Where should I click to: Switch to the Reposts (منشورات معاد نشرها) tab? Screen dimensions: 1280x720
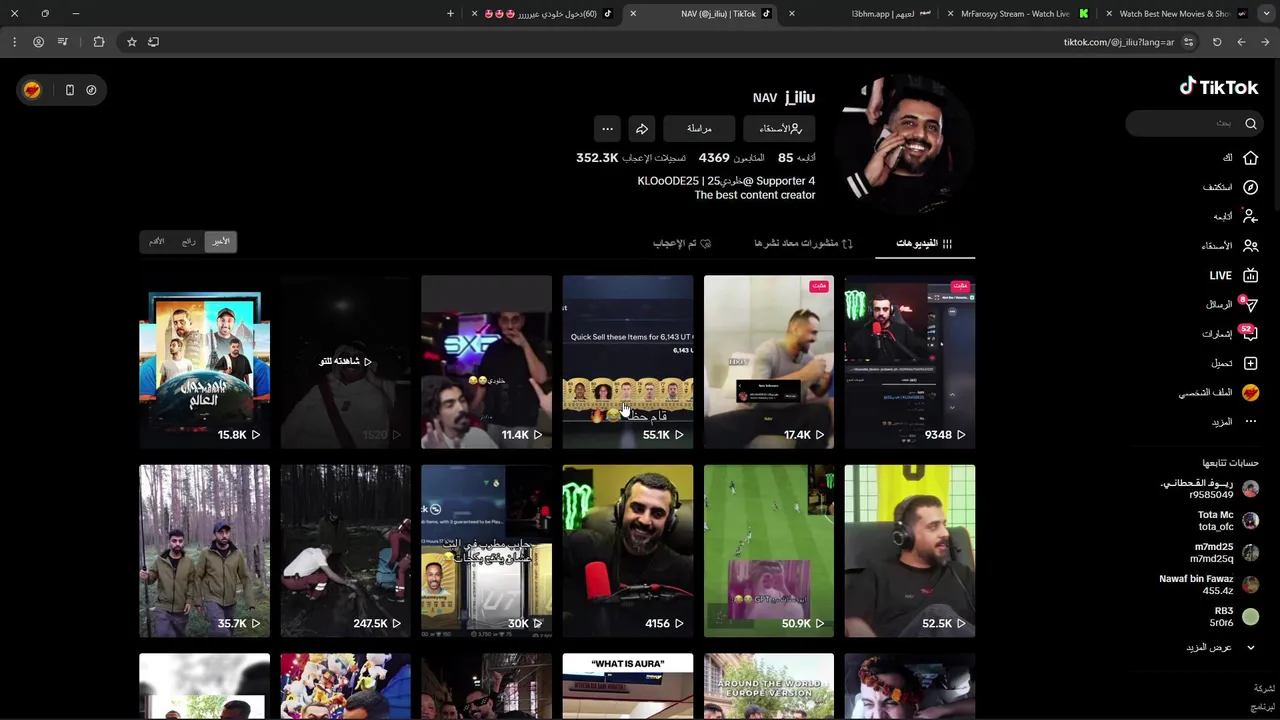click(x=803, y=243)
